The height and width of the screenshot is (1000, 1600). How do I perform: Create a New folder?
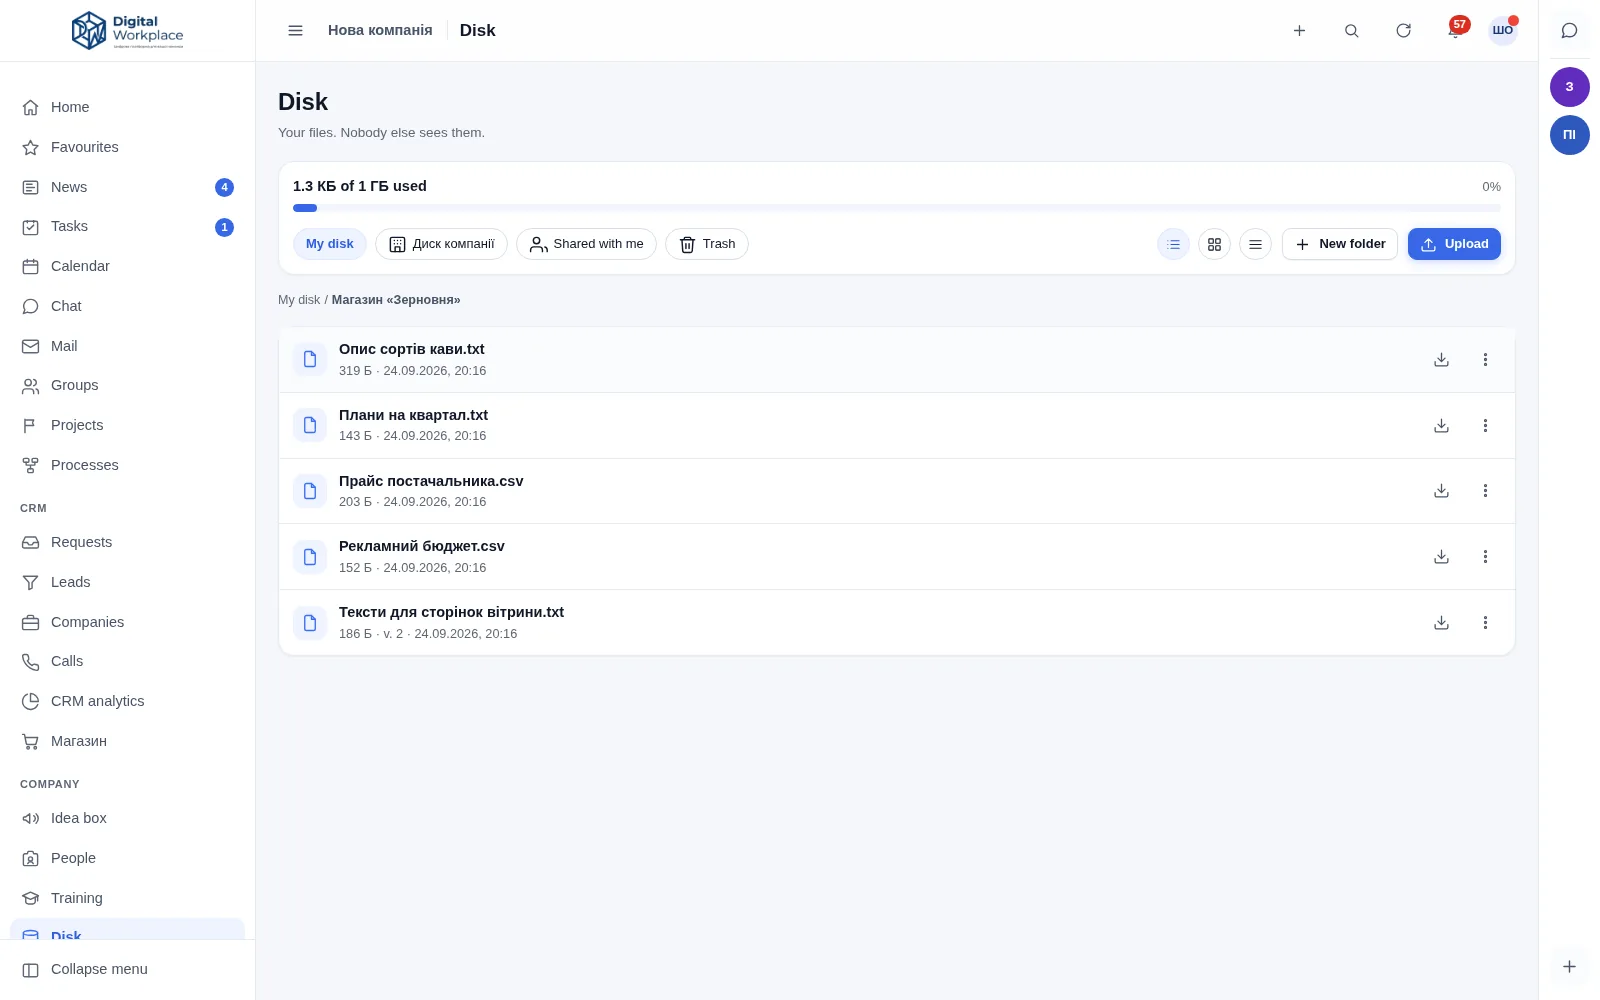1340,244
